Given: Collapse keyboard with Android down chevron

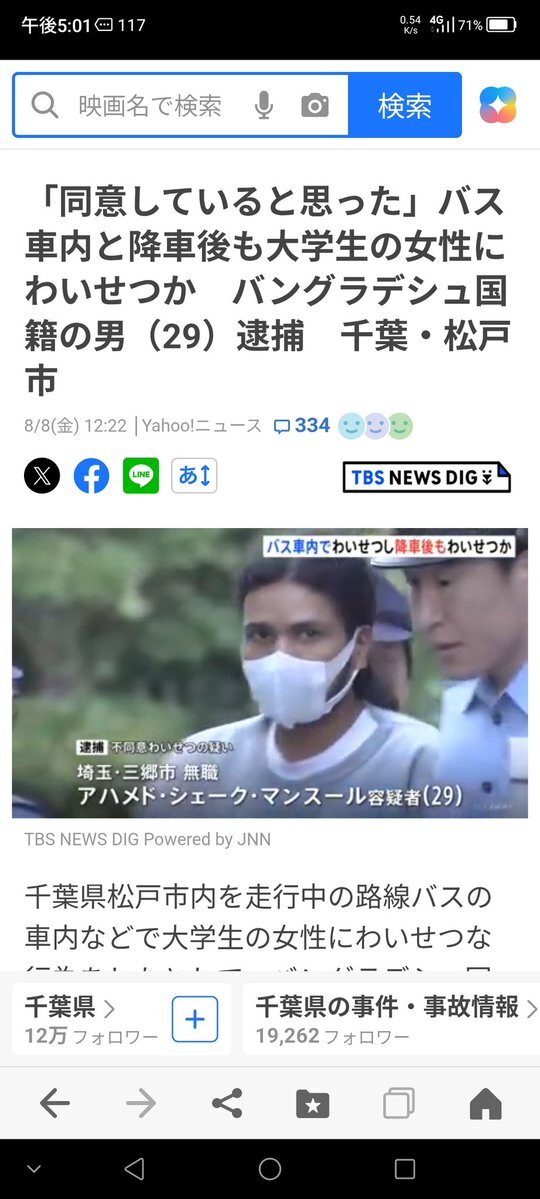Looking at the screenshot, I should (x=33, y=1168).
